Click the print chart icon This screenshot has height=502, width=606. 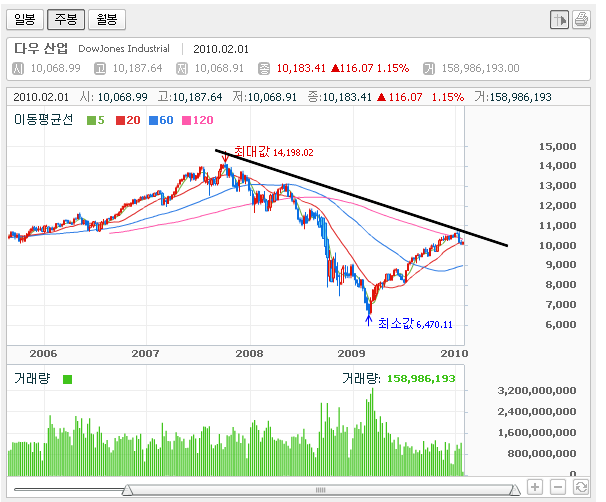tap(581, 19)
